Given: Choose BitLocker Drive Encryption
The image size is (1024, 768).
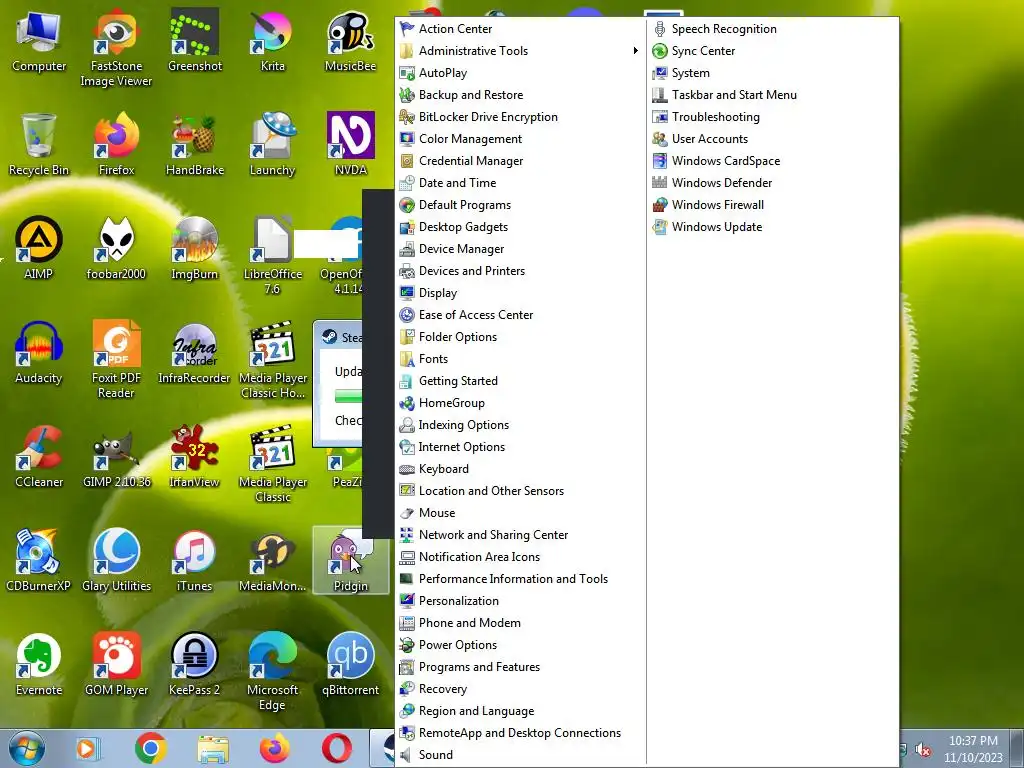Looking at the screenshot, I should coord(520,117).
